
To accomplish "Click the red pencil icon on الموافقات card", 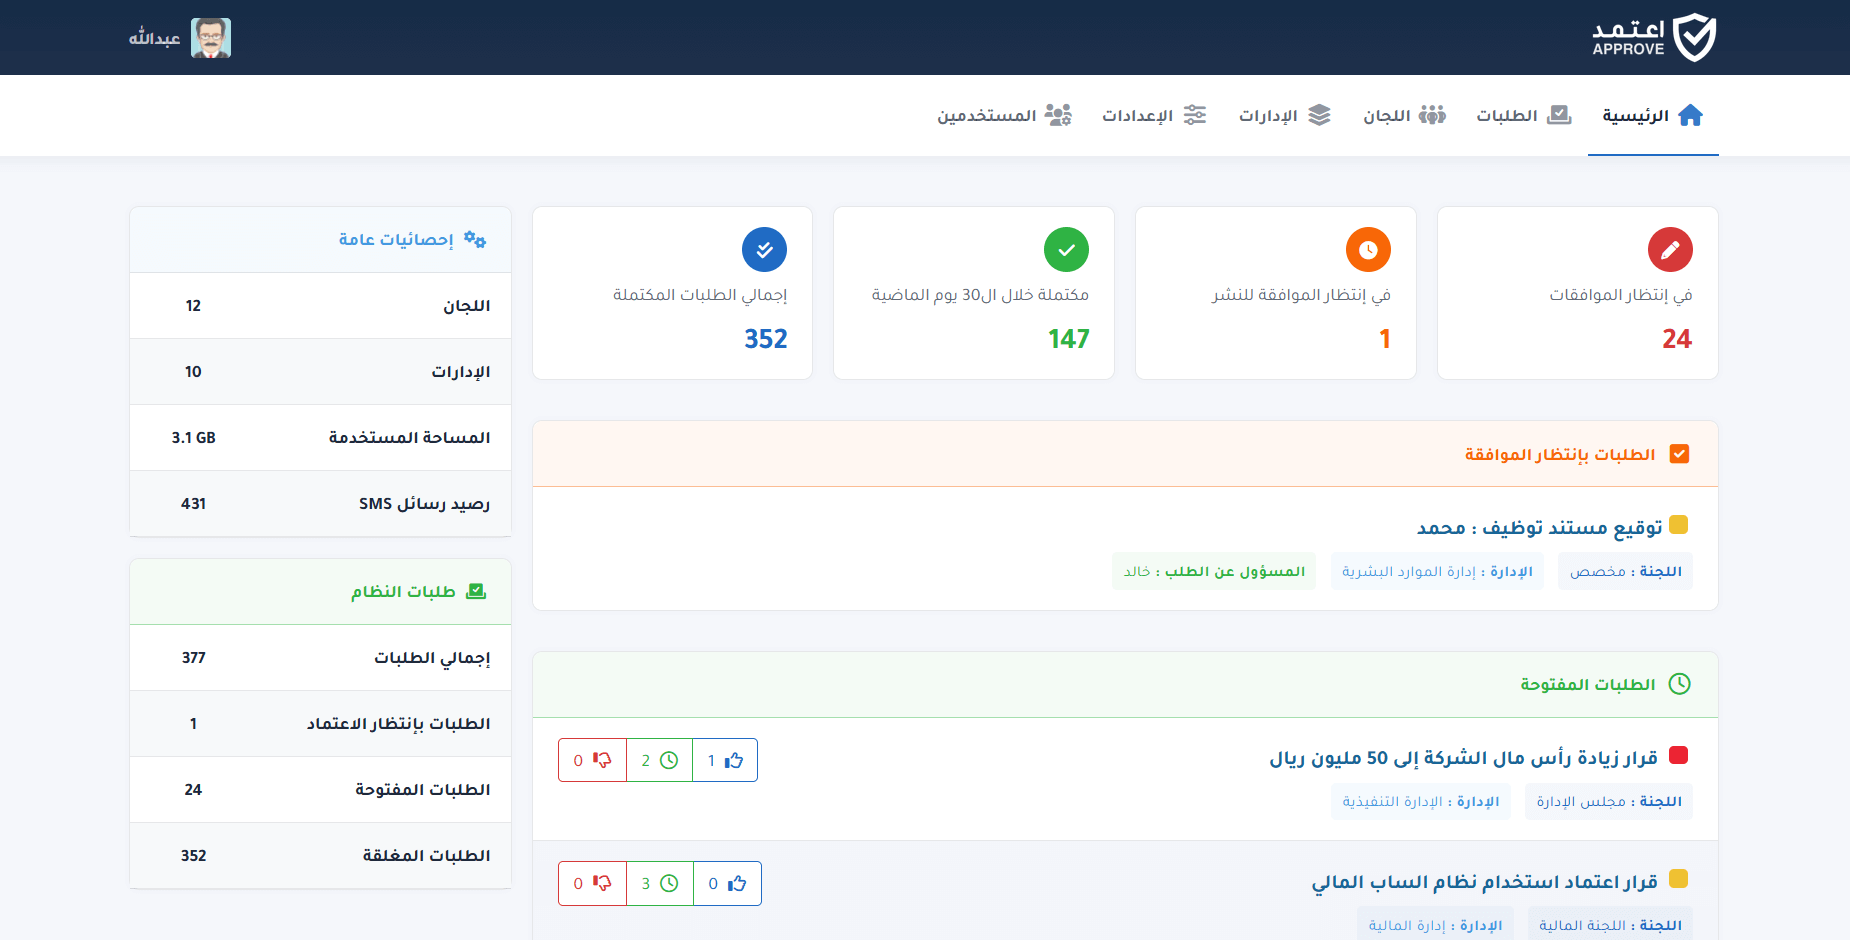I will (x=1669, y=250).
